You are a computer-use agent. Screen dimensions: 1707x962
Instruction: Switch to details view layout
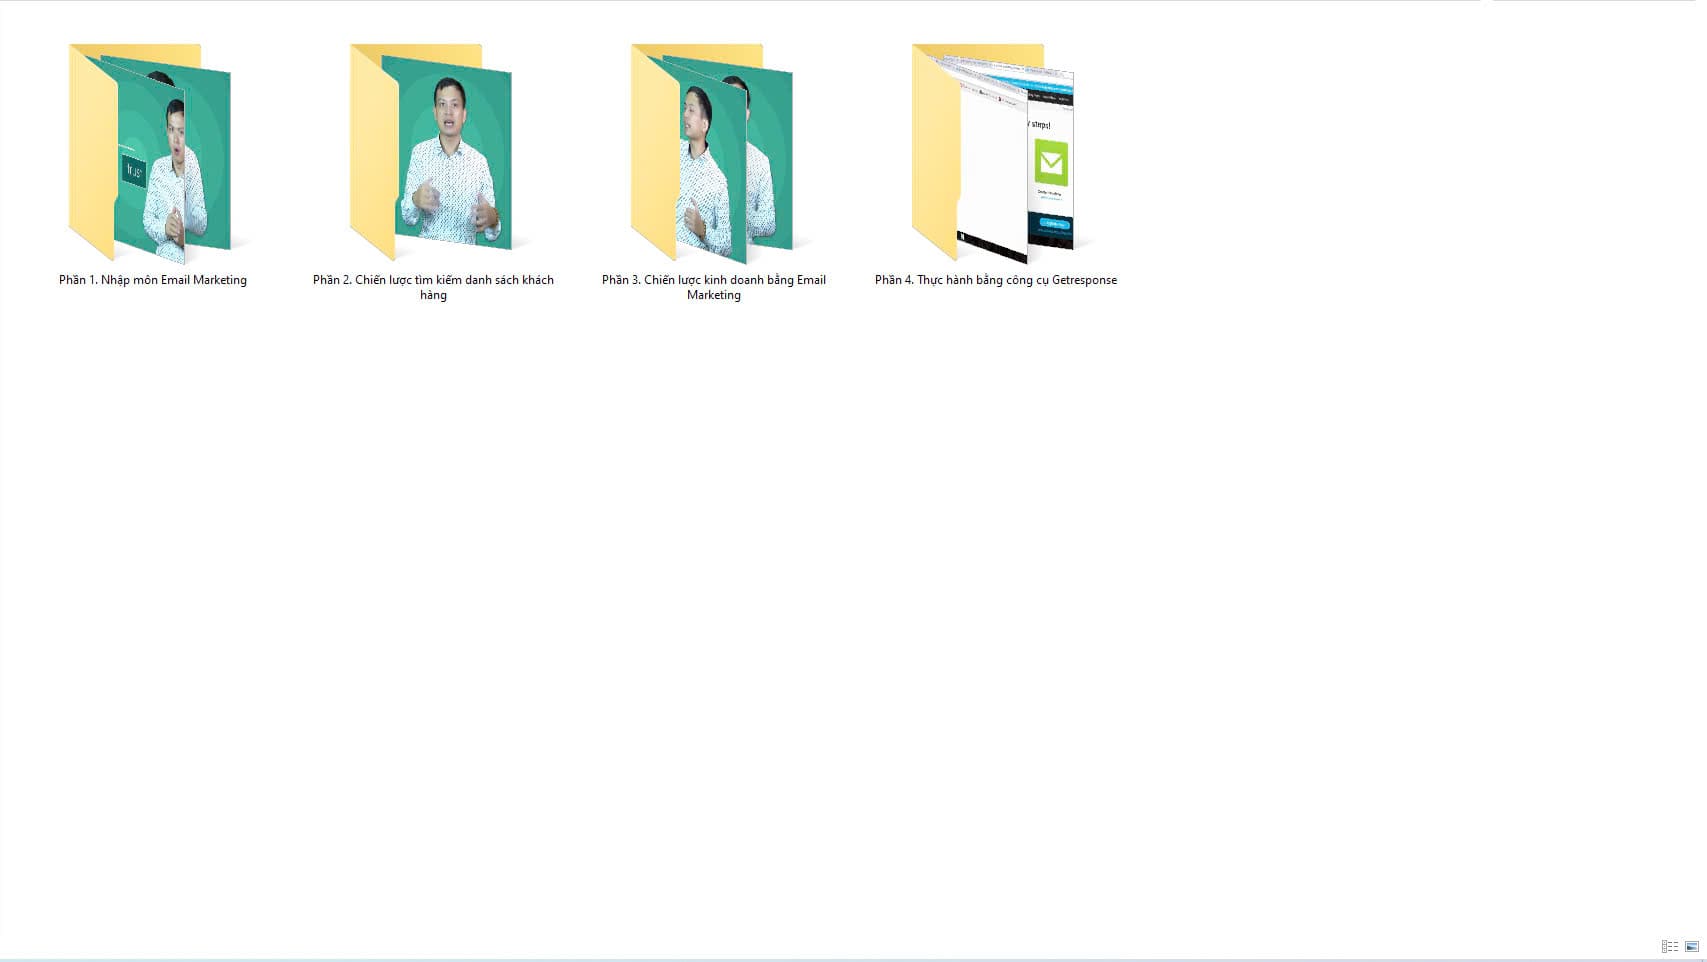(x=1670, y=946)
